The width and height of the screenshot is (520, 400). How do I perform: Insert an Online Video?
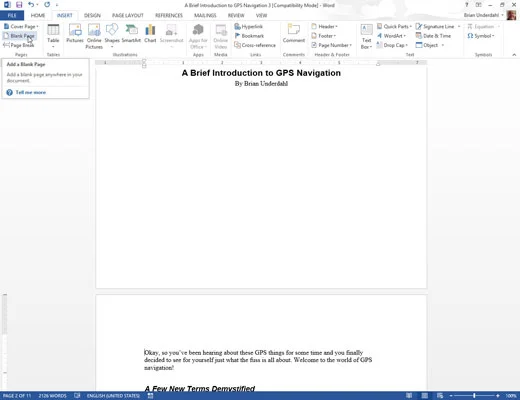click(221, 36)
